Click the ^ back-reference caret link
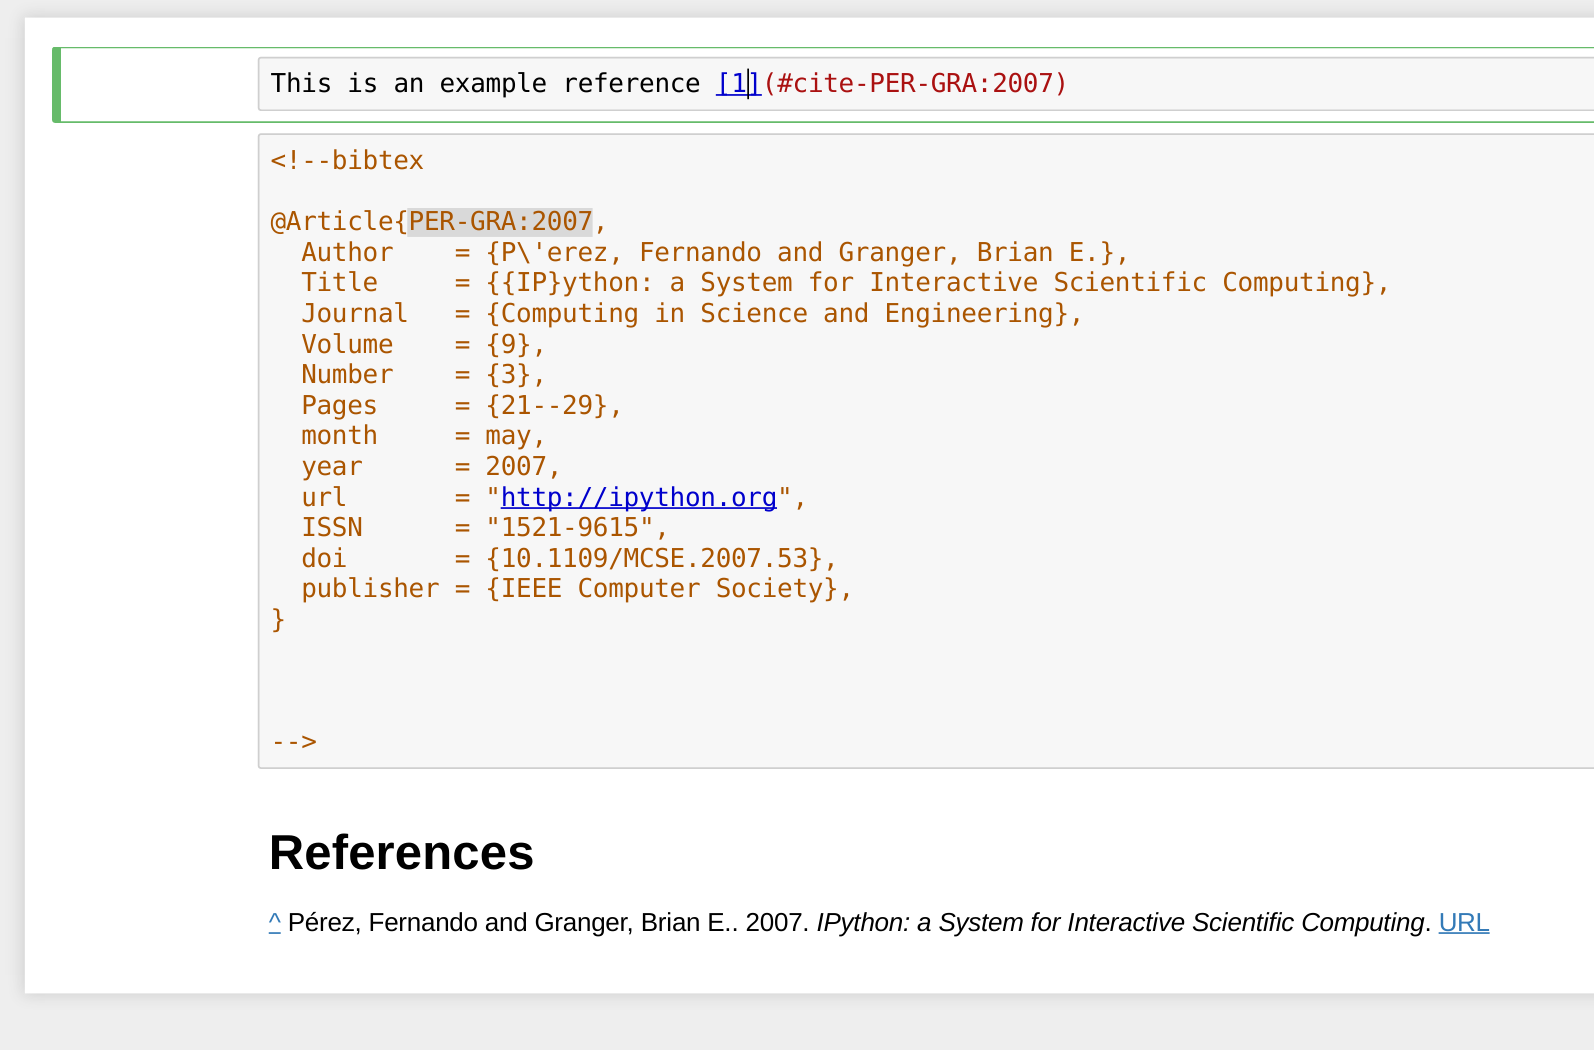 click(x=274, y=922)
